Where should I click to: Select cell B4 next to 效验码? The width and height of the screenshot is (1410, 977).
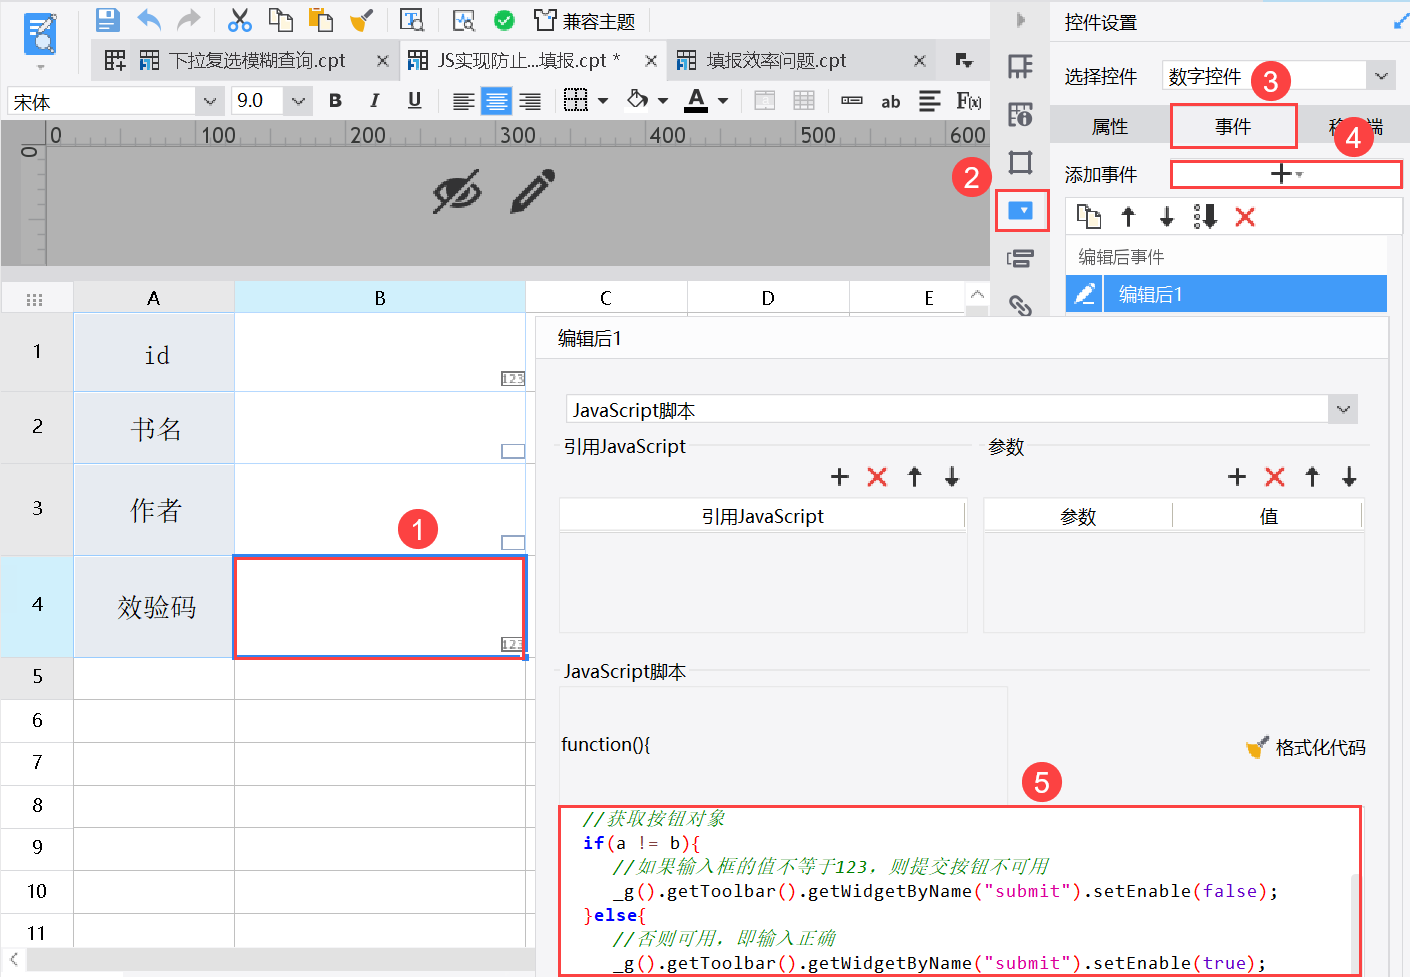pyautogui.click(x=379, y=607)
